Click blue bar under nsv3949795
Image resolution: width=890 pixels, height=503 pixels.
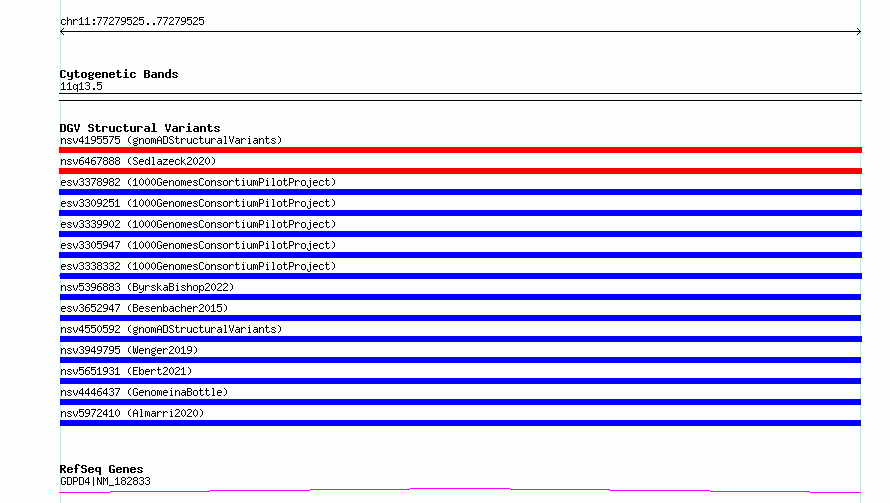(460, 360)
